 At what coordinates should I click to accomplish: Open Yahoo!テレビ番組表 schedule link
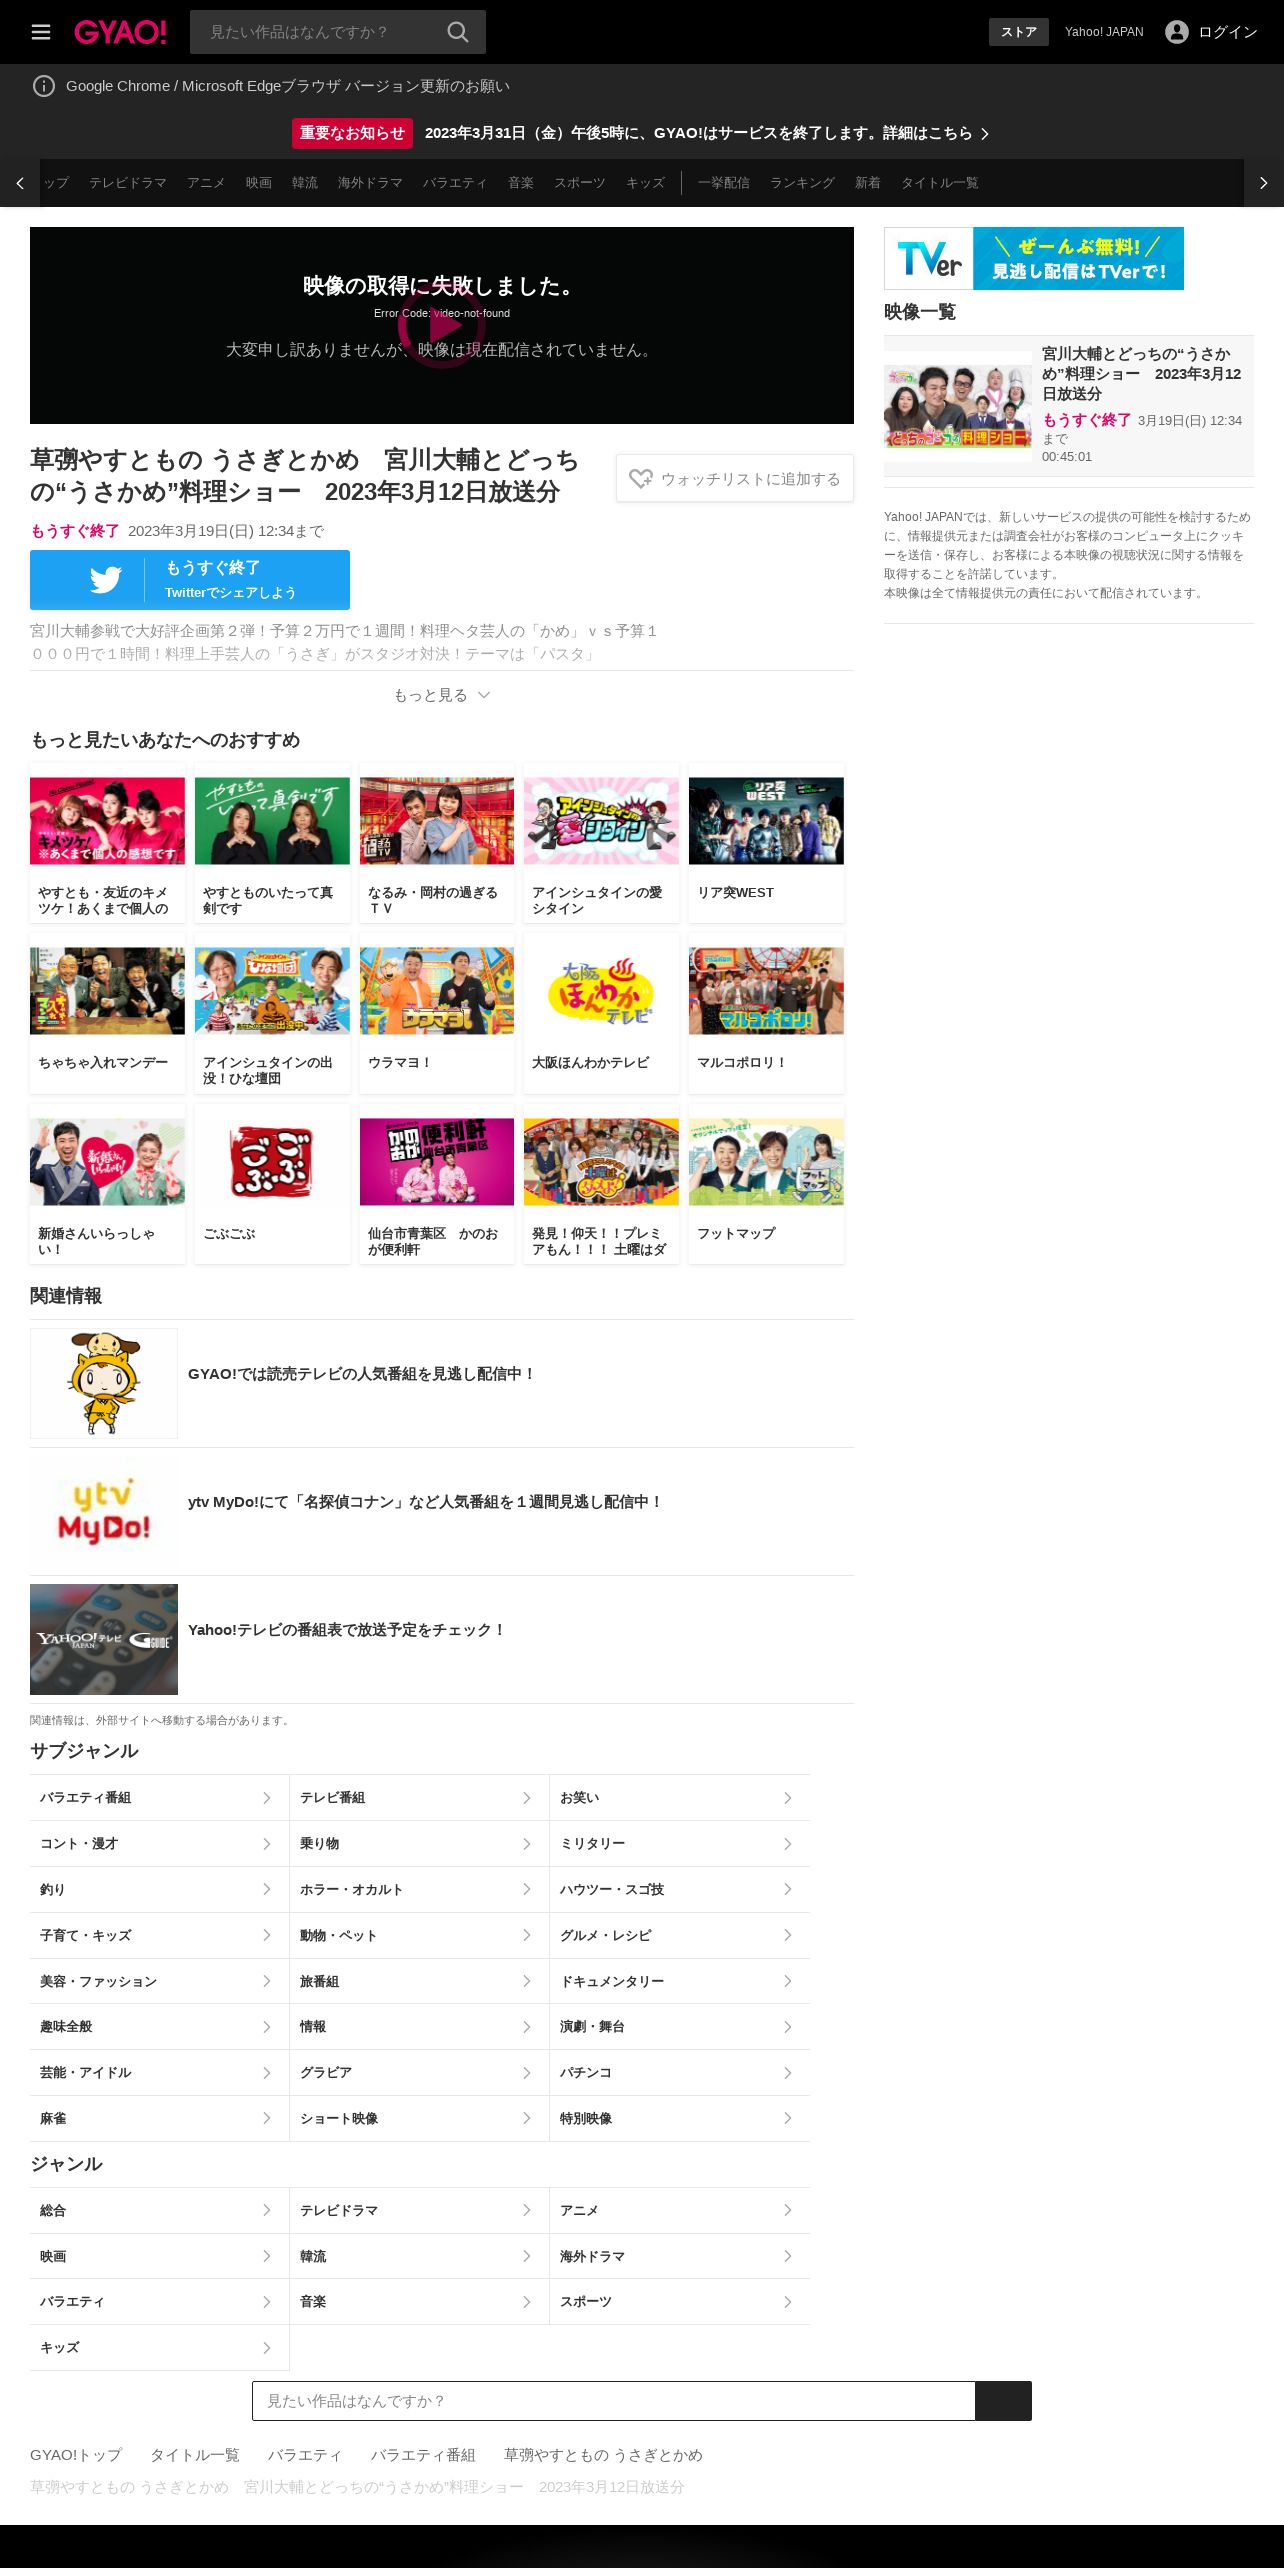(x=347, y=1630)
